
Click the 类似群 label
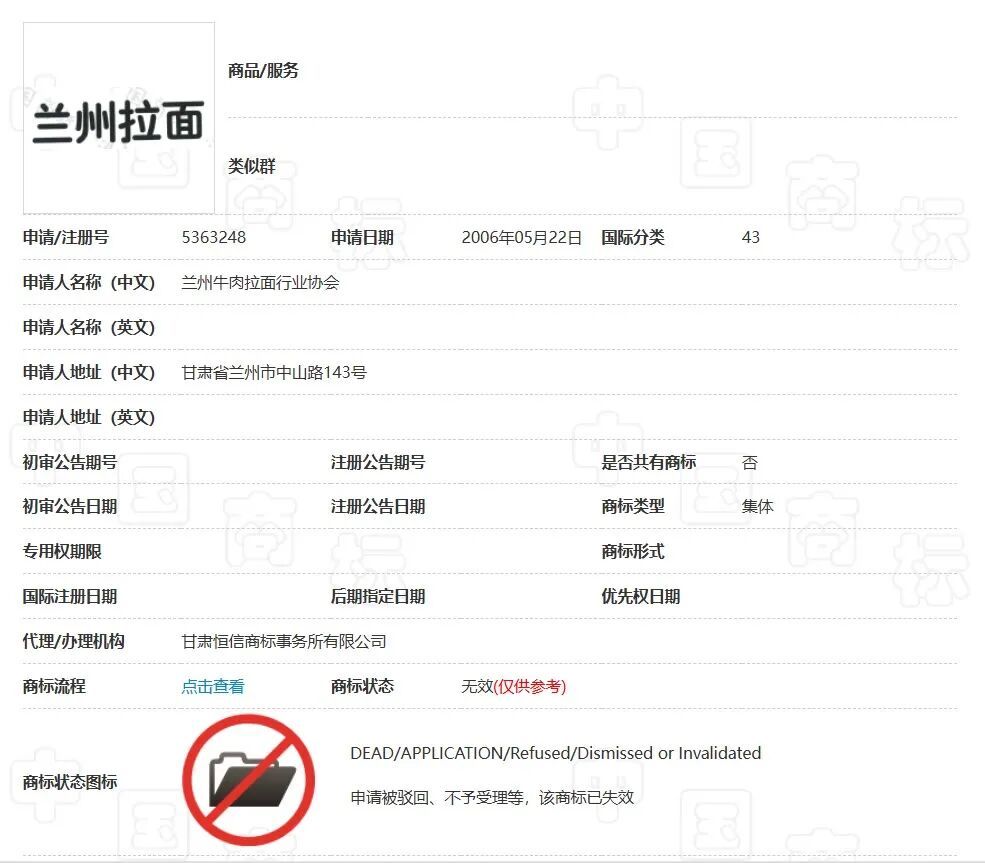(x=252, y=166)
